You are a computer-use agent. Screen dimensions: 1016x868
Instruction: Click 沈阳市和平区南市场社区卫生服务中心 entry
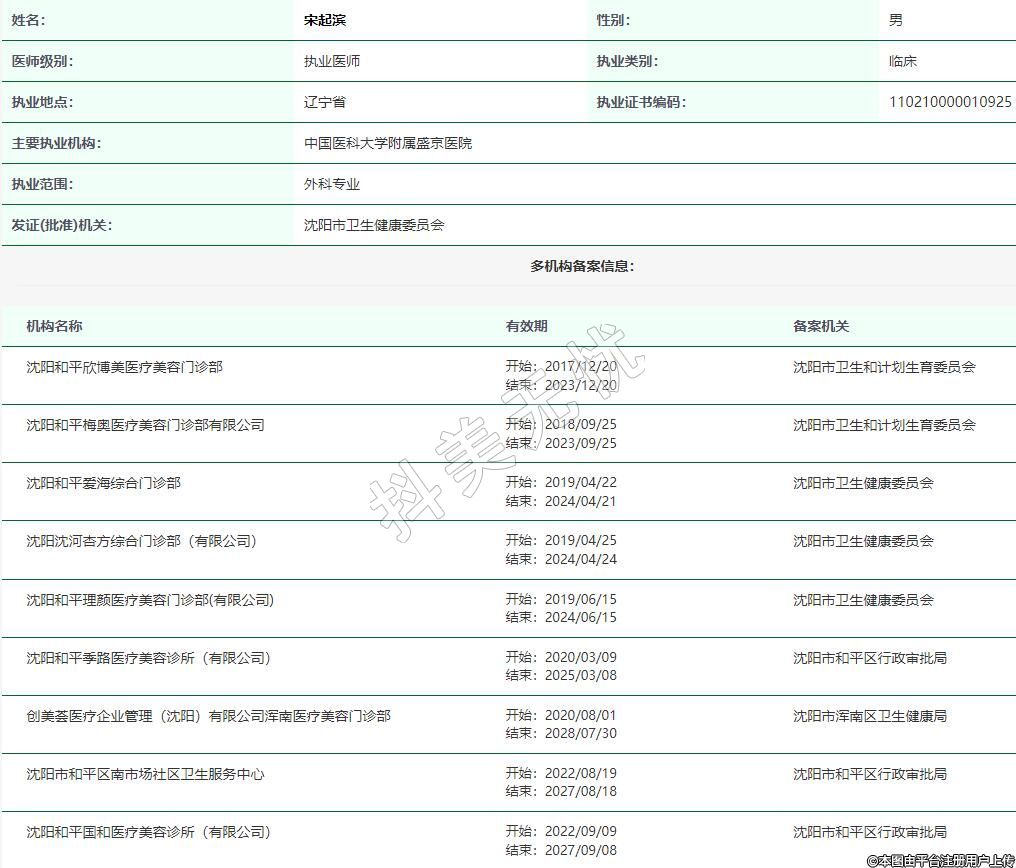(x=146, y=774)
